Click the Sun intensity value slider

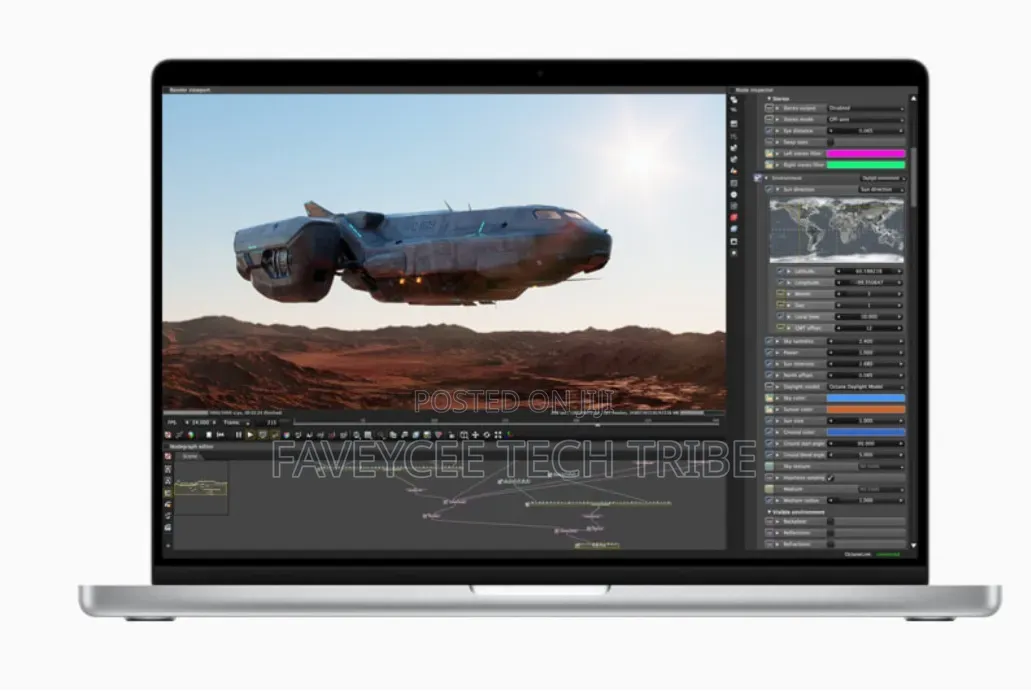[865, 364]
